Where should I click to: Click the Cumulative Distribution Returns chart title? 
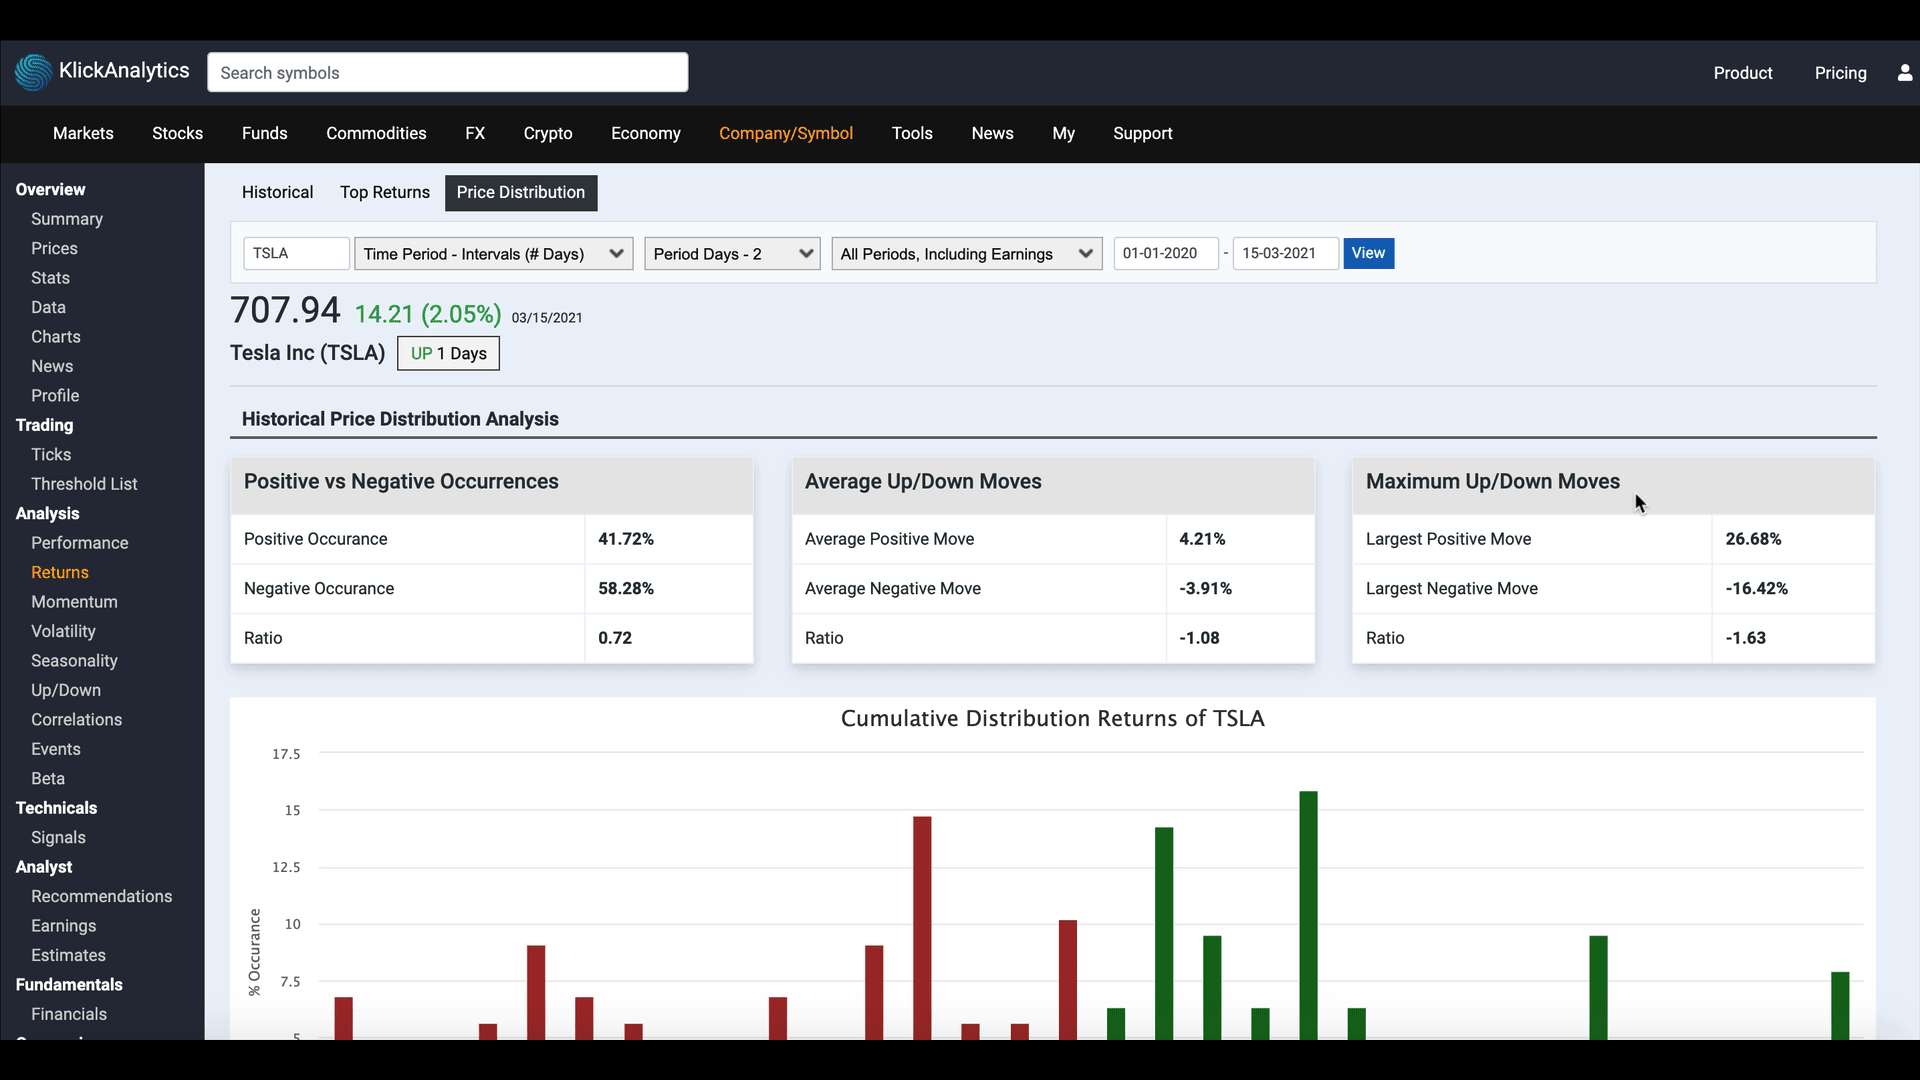coord(1052,719)
